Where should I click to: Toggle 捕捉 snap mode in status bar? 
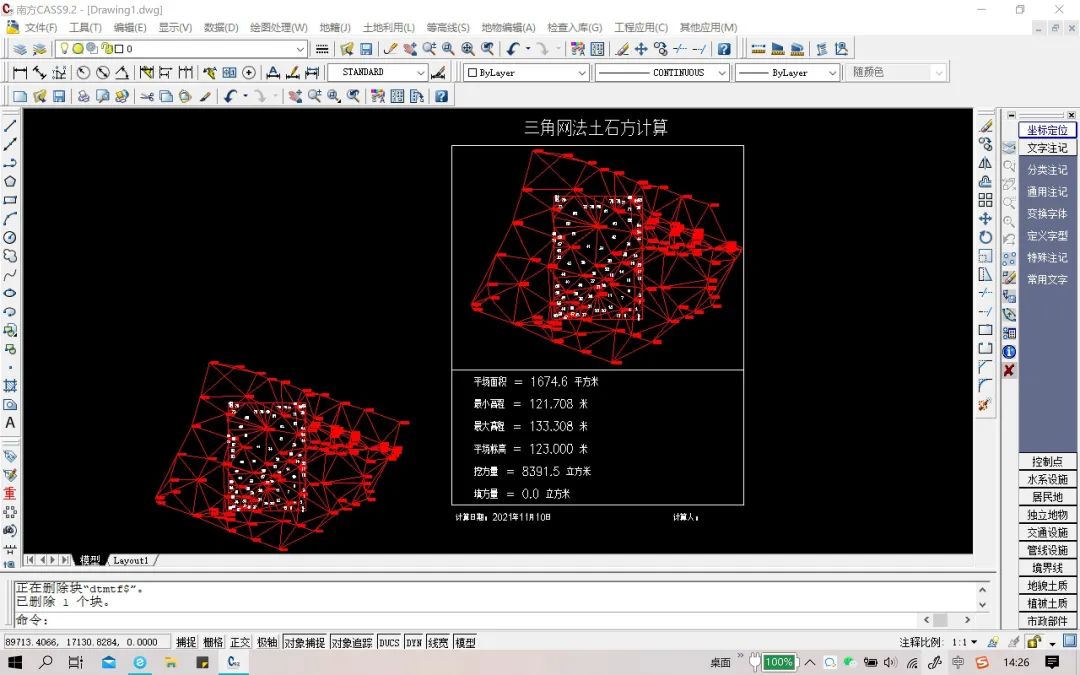[186, 643]
